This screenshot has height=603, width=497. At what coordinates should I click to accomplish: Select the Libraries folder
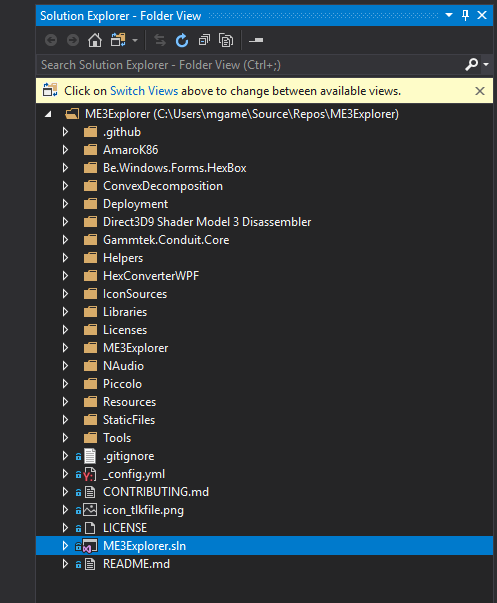tap(125, 312)
